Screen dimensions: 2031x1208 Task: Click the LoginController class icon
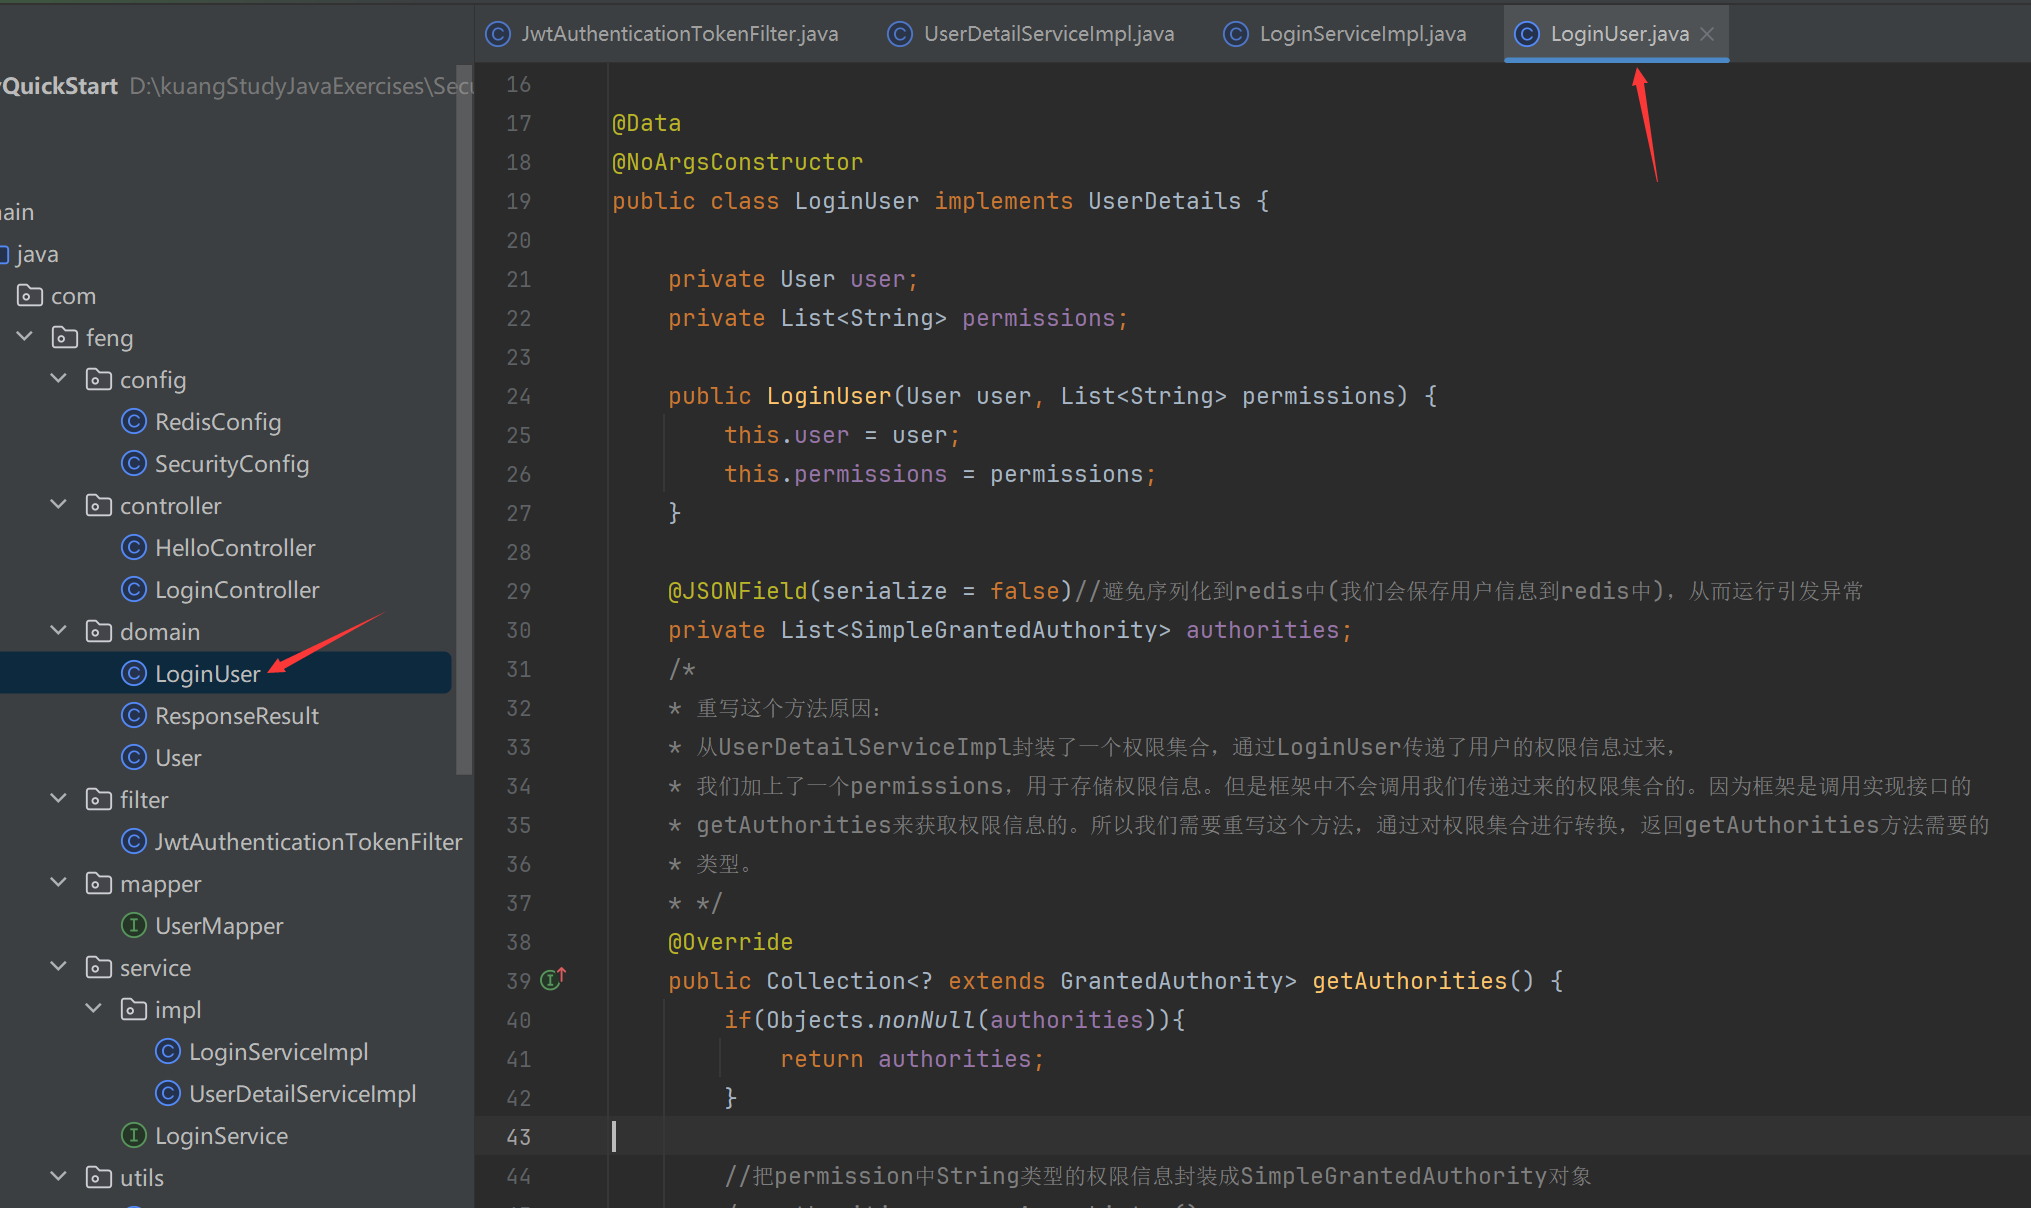(133, 589)
